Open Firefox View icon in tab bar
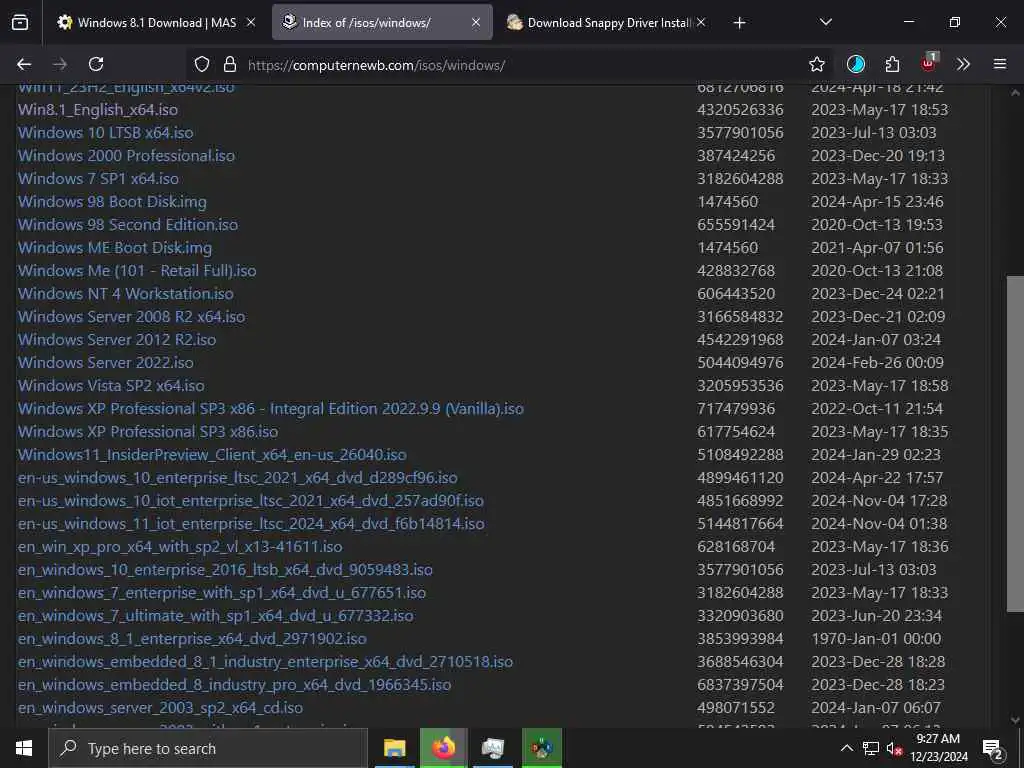The width and height of the screenshot is (1024, 768). 20,23
